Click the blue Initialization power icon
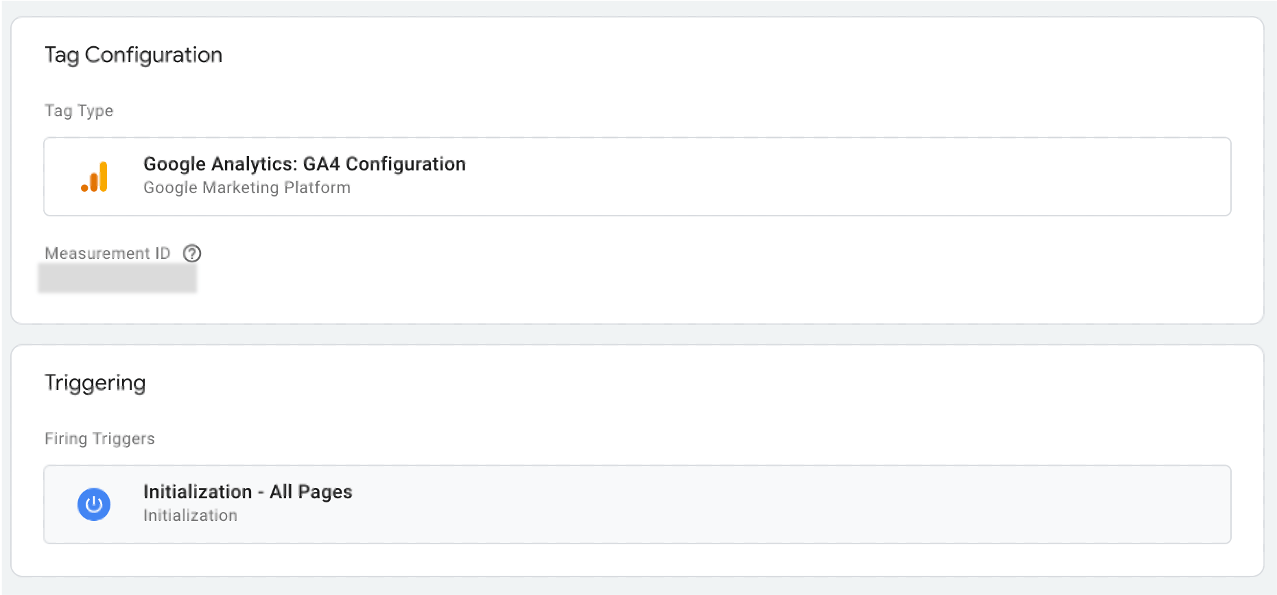1277x595 pixels. pyautogui.click(x=94, y=504)
